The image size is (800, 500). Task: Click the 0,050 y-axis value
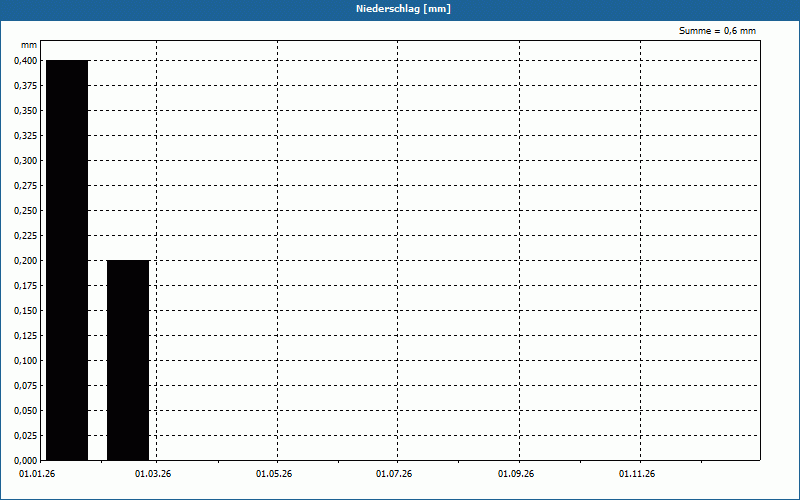click(26, 411)
